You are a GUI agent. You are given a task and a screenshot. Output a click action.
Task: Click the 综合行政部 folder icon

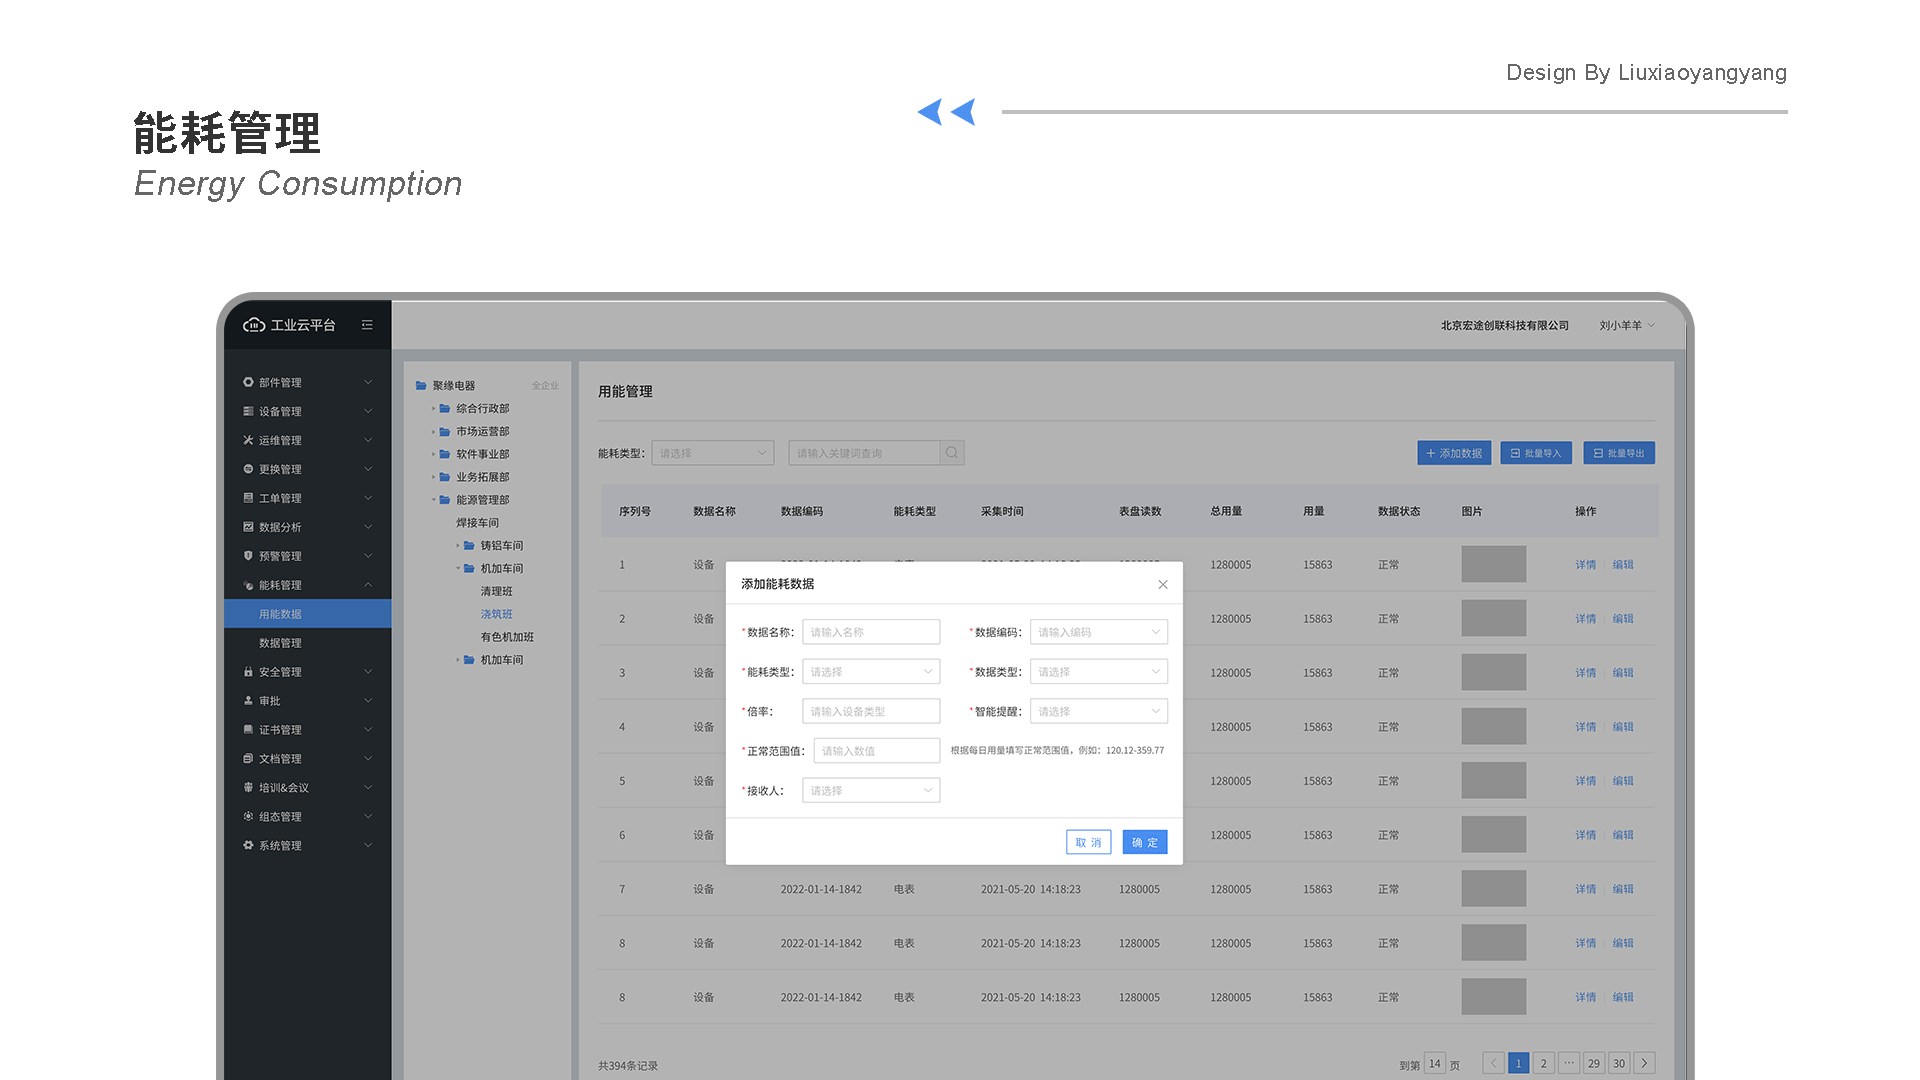point(445,409)
